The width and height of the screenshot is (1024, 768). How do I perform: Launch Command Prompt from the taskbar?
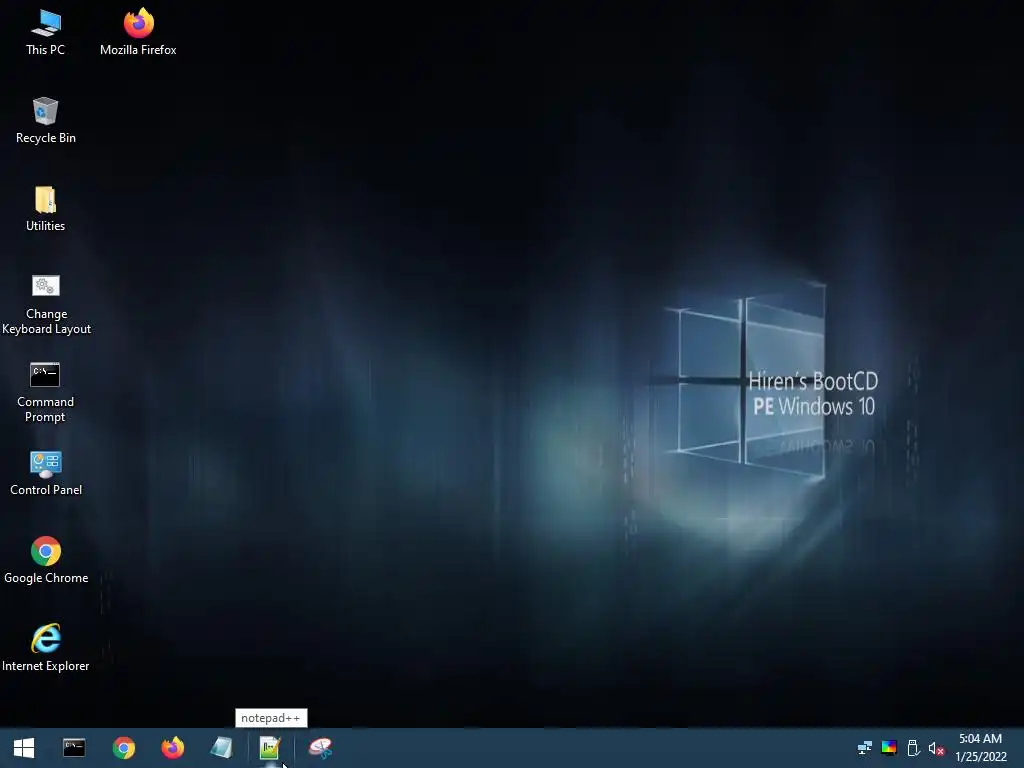74,748
